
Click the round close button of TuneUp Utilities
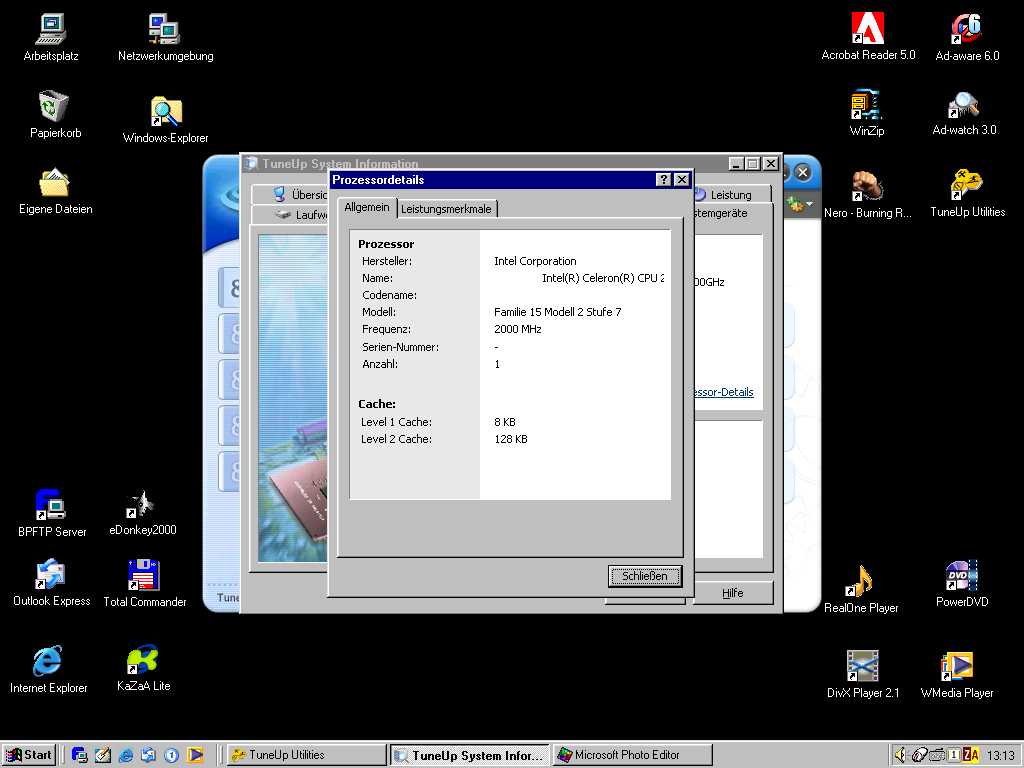click(803, 172)
